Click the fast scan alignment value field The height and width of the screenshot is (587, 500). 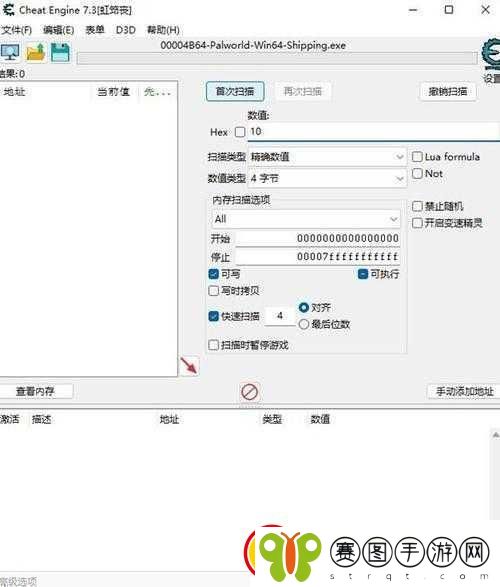(280, 316)
